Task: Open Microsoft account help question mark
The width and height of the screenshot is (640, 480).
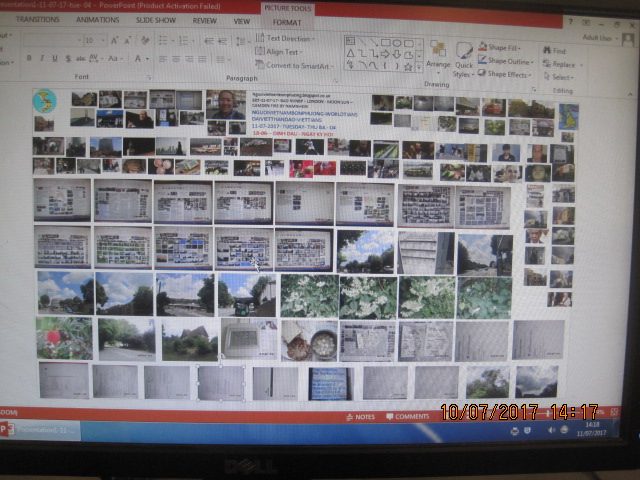Action: coord(570,22)
